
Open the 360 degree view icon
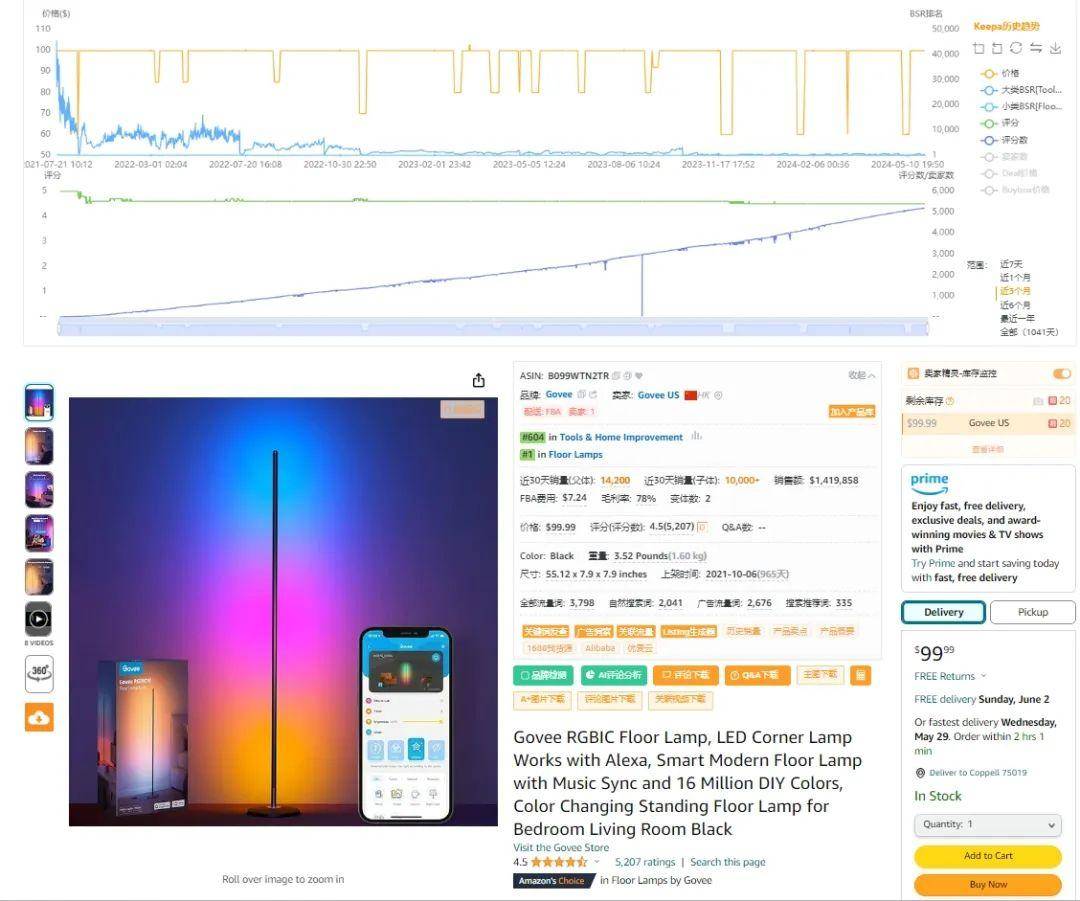(x=39, y=673)
